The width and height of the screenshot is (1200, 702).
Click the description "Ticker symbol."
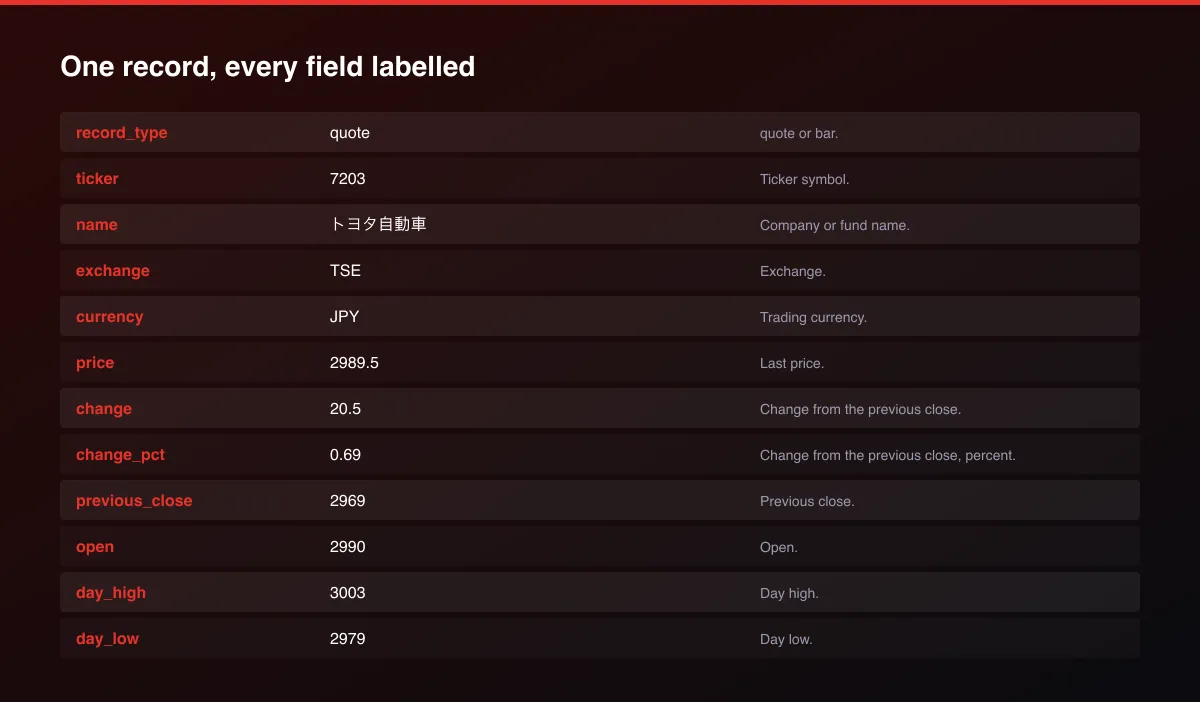(805, 179)
